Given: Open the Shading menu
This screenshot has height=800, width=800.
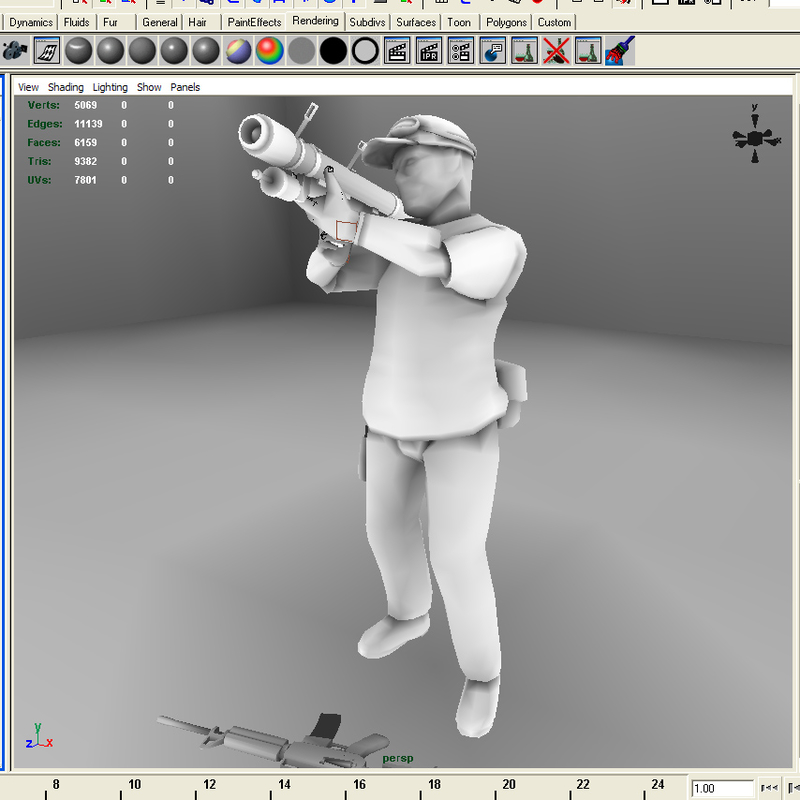Looking at the screenshot, I should point(65,87).
